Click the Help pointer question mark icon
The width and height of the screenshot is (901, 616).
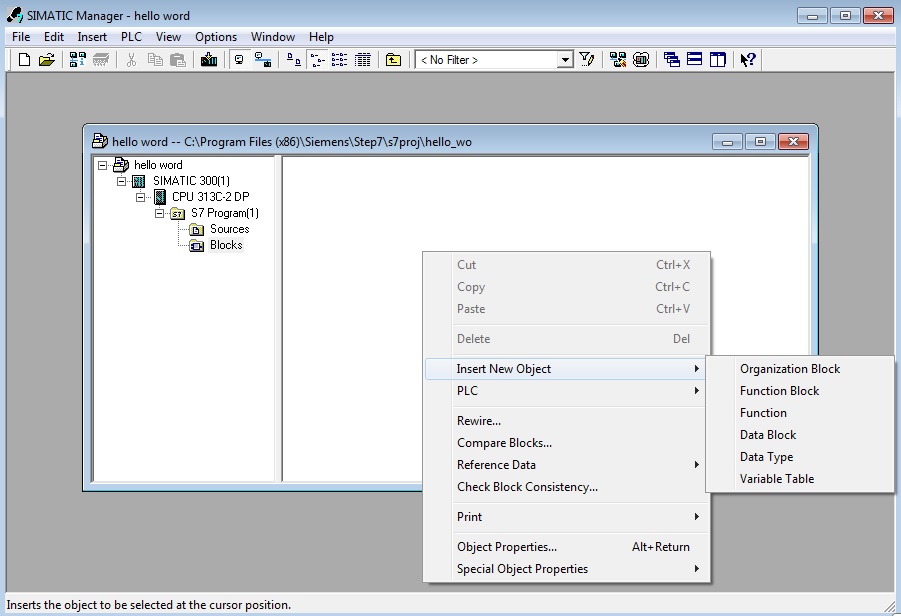(x=747, y=60)
